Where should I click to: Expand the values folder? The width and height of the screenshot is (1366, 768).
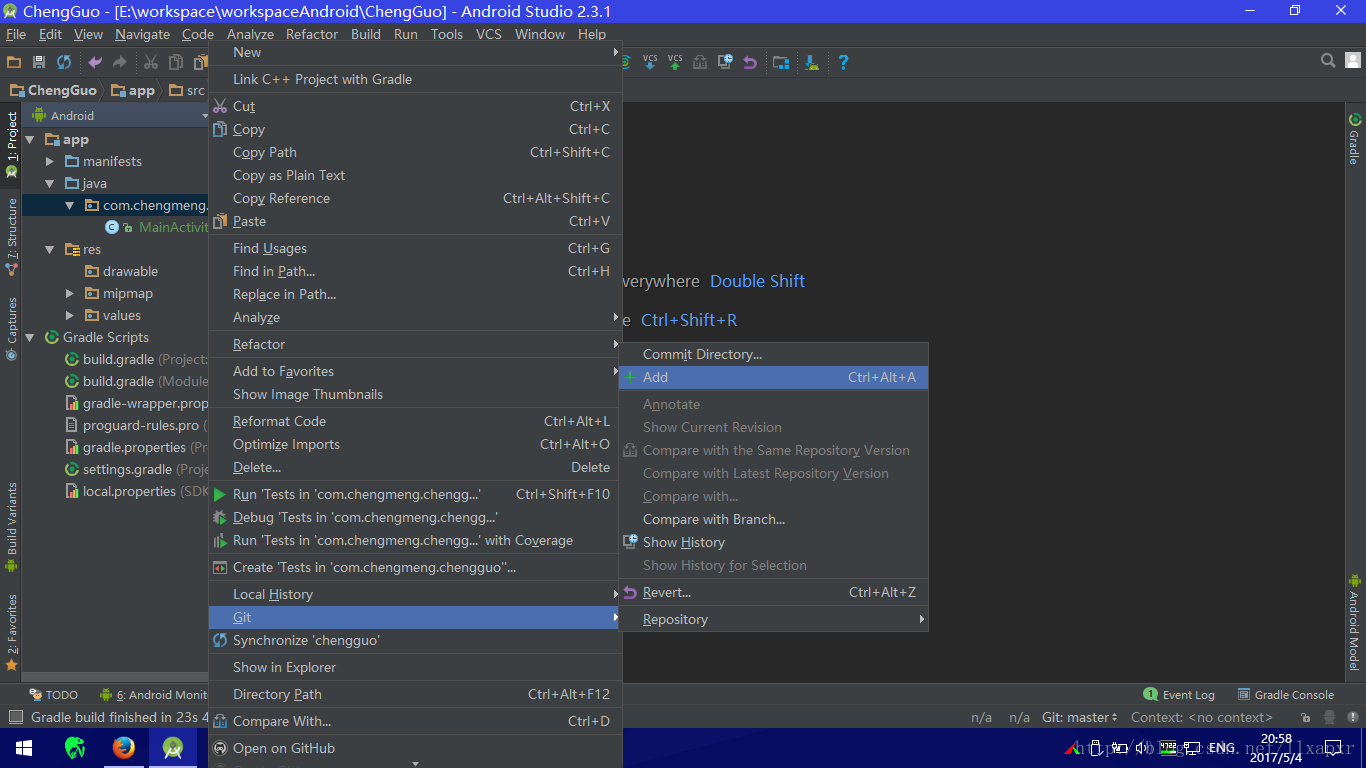(x=70, y=316)
